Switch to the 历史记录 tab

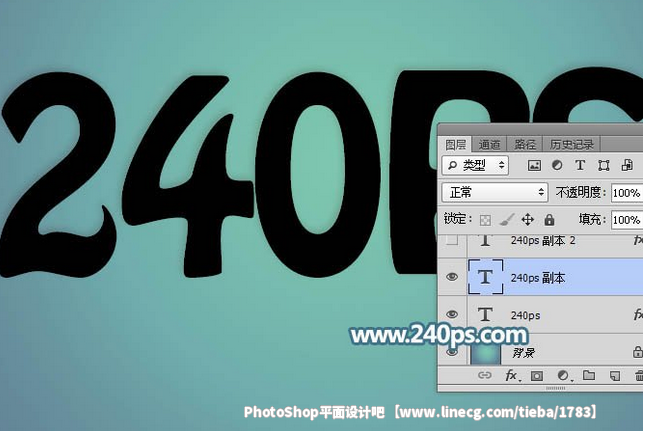click(x=572, y=145)
